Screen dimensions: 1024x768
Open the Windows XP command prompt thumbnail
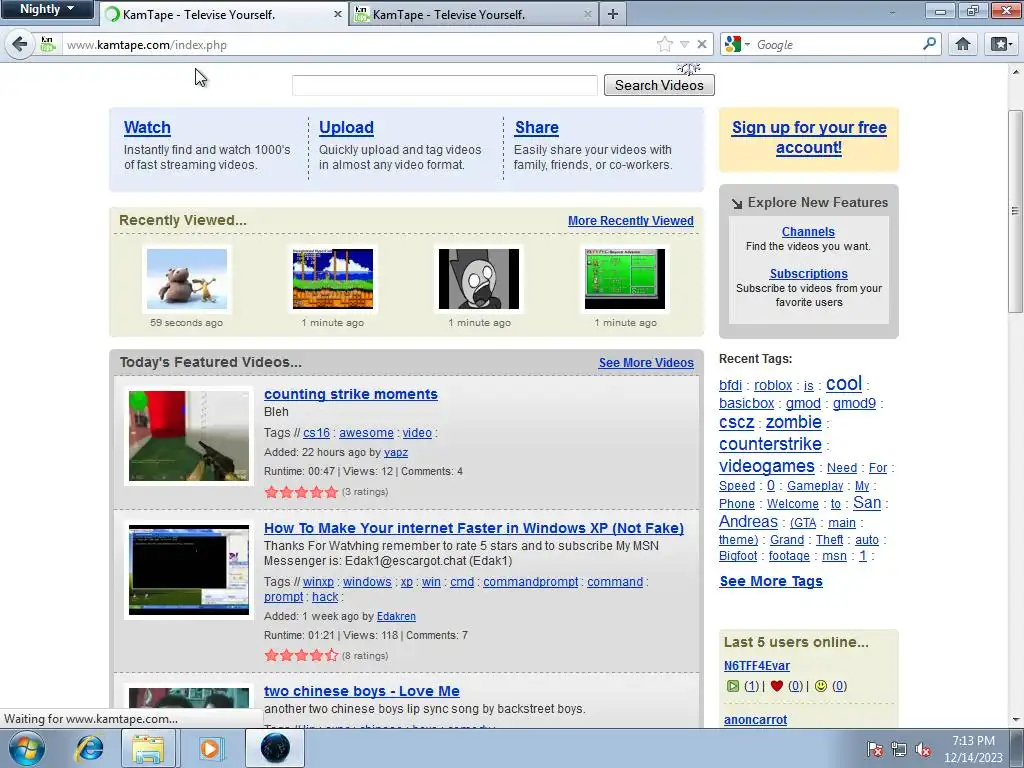pos(189,569)
